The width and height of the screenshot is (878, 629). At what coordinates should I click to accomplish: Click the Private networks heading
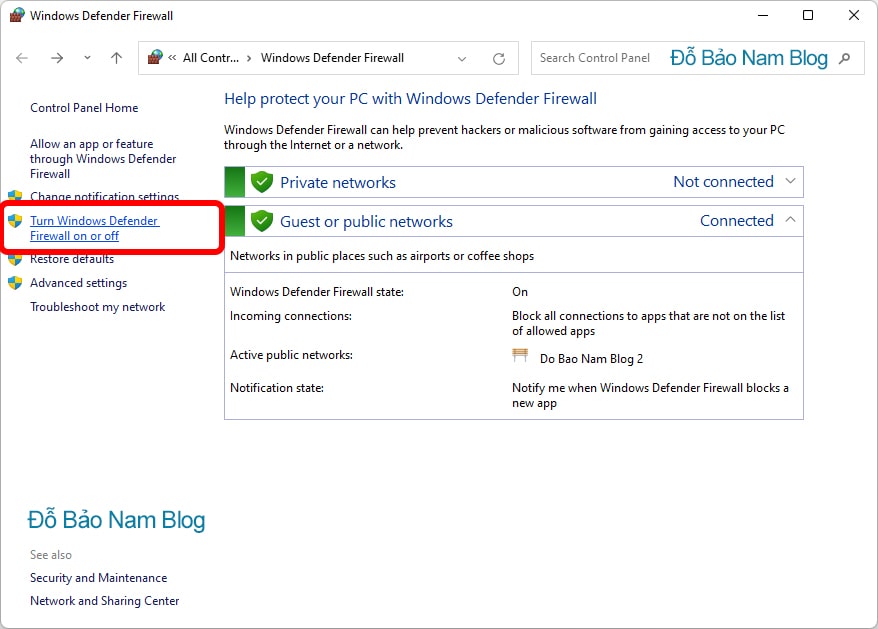pyautogui.click(x=338, y=183)
